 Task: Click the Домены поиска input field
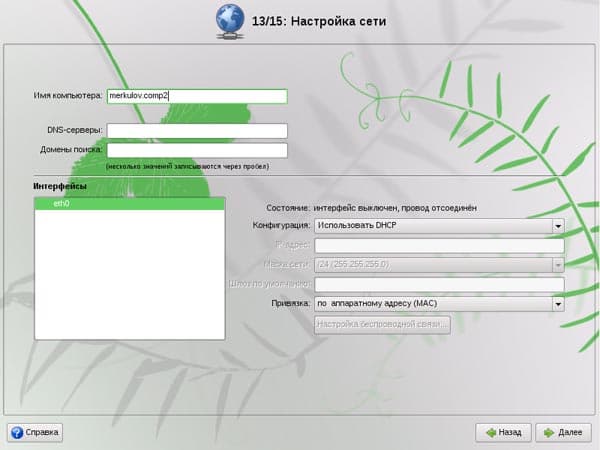(x=197, y=150)
